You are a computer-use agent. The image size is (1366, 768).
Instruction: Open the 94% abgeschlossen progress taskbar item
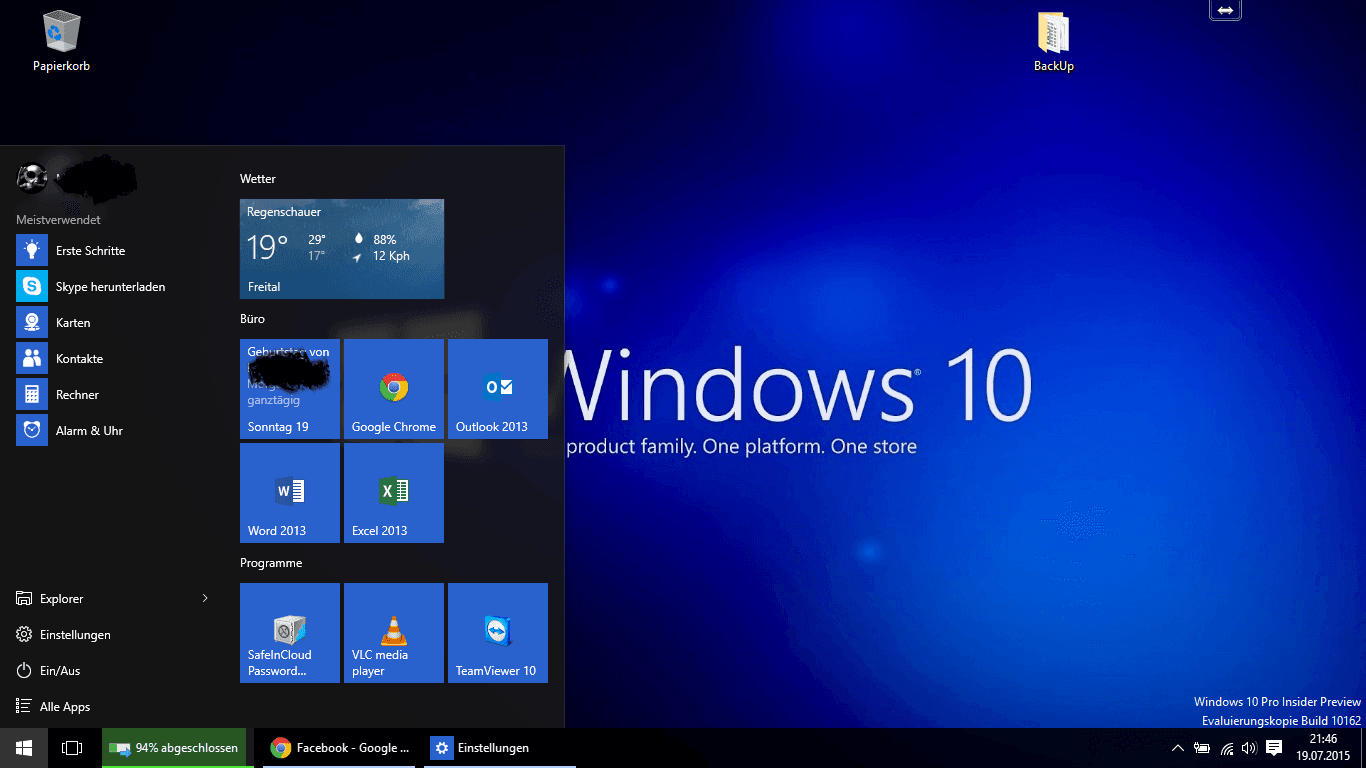point(174,748)
